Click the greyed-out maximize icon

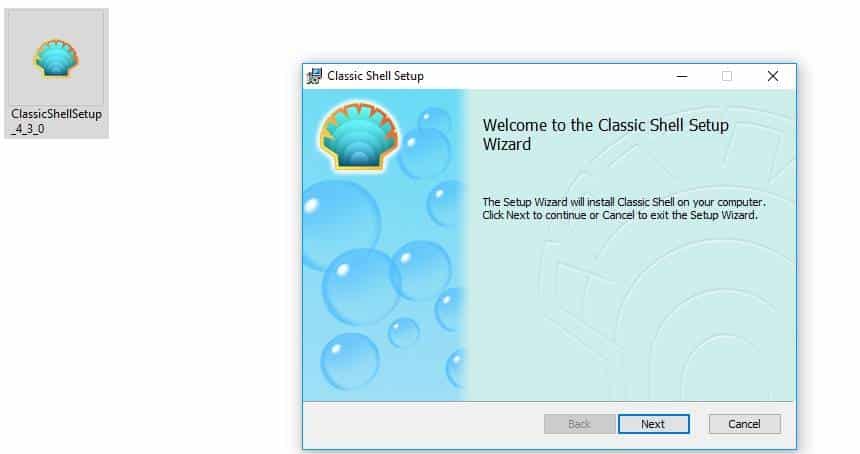[x=727, y=76]
